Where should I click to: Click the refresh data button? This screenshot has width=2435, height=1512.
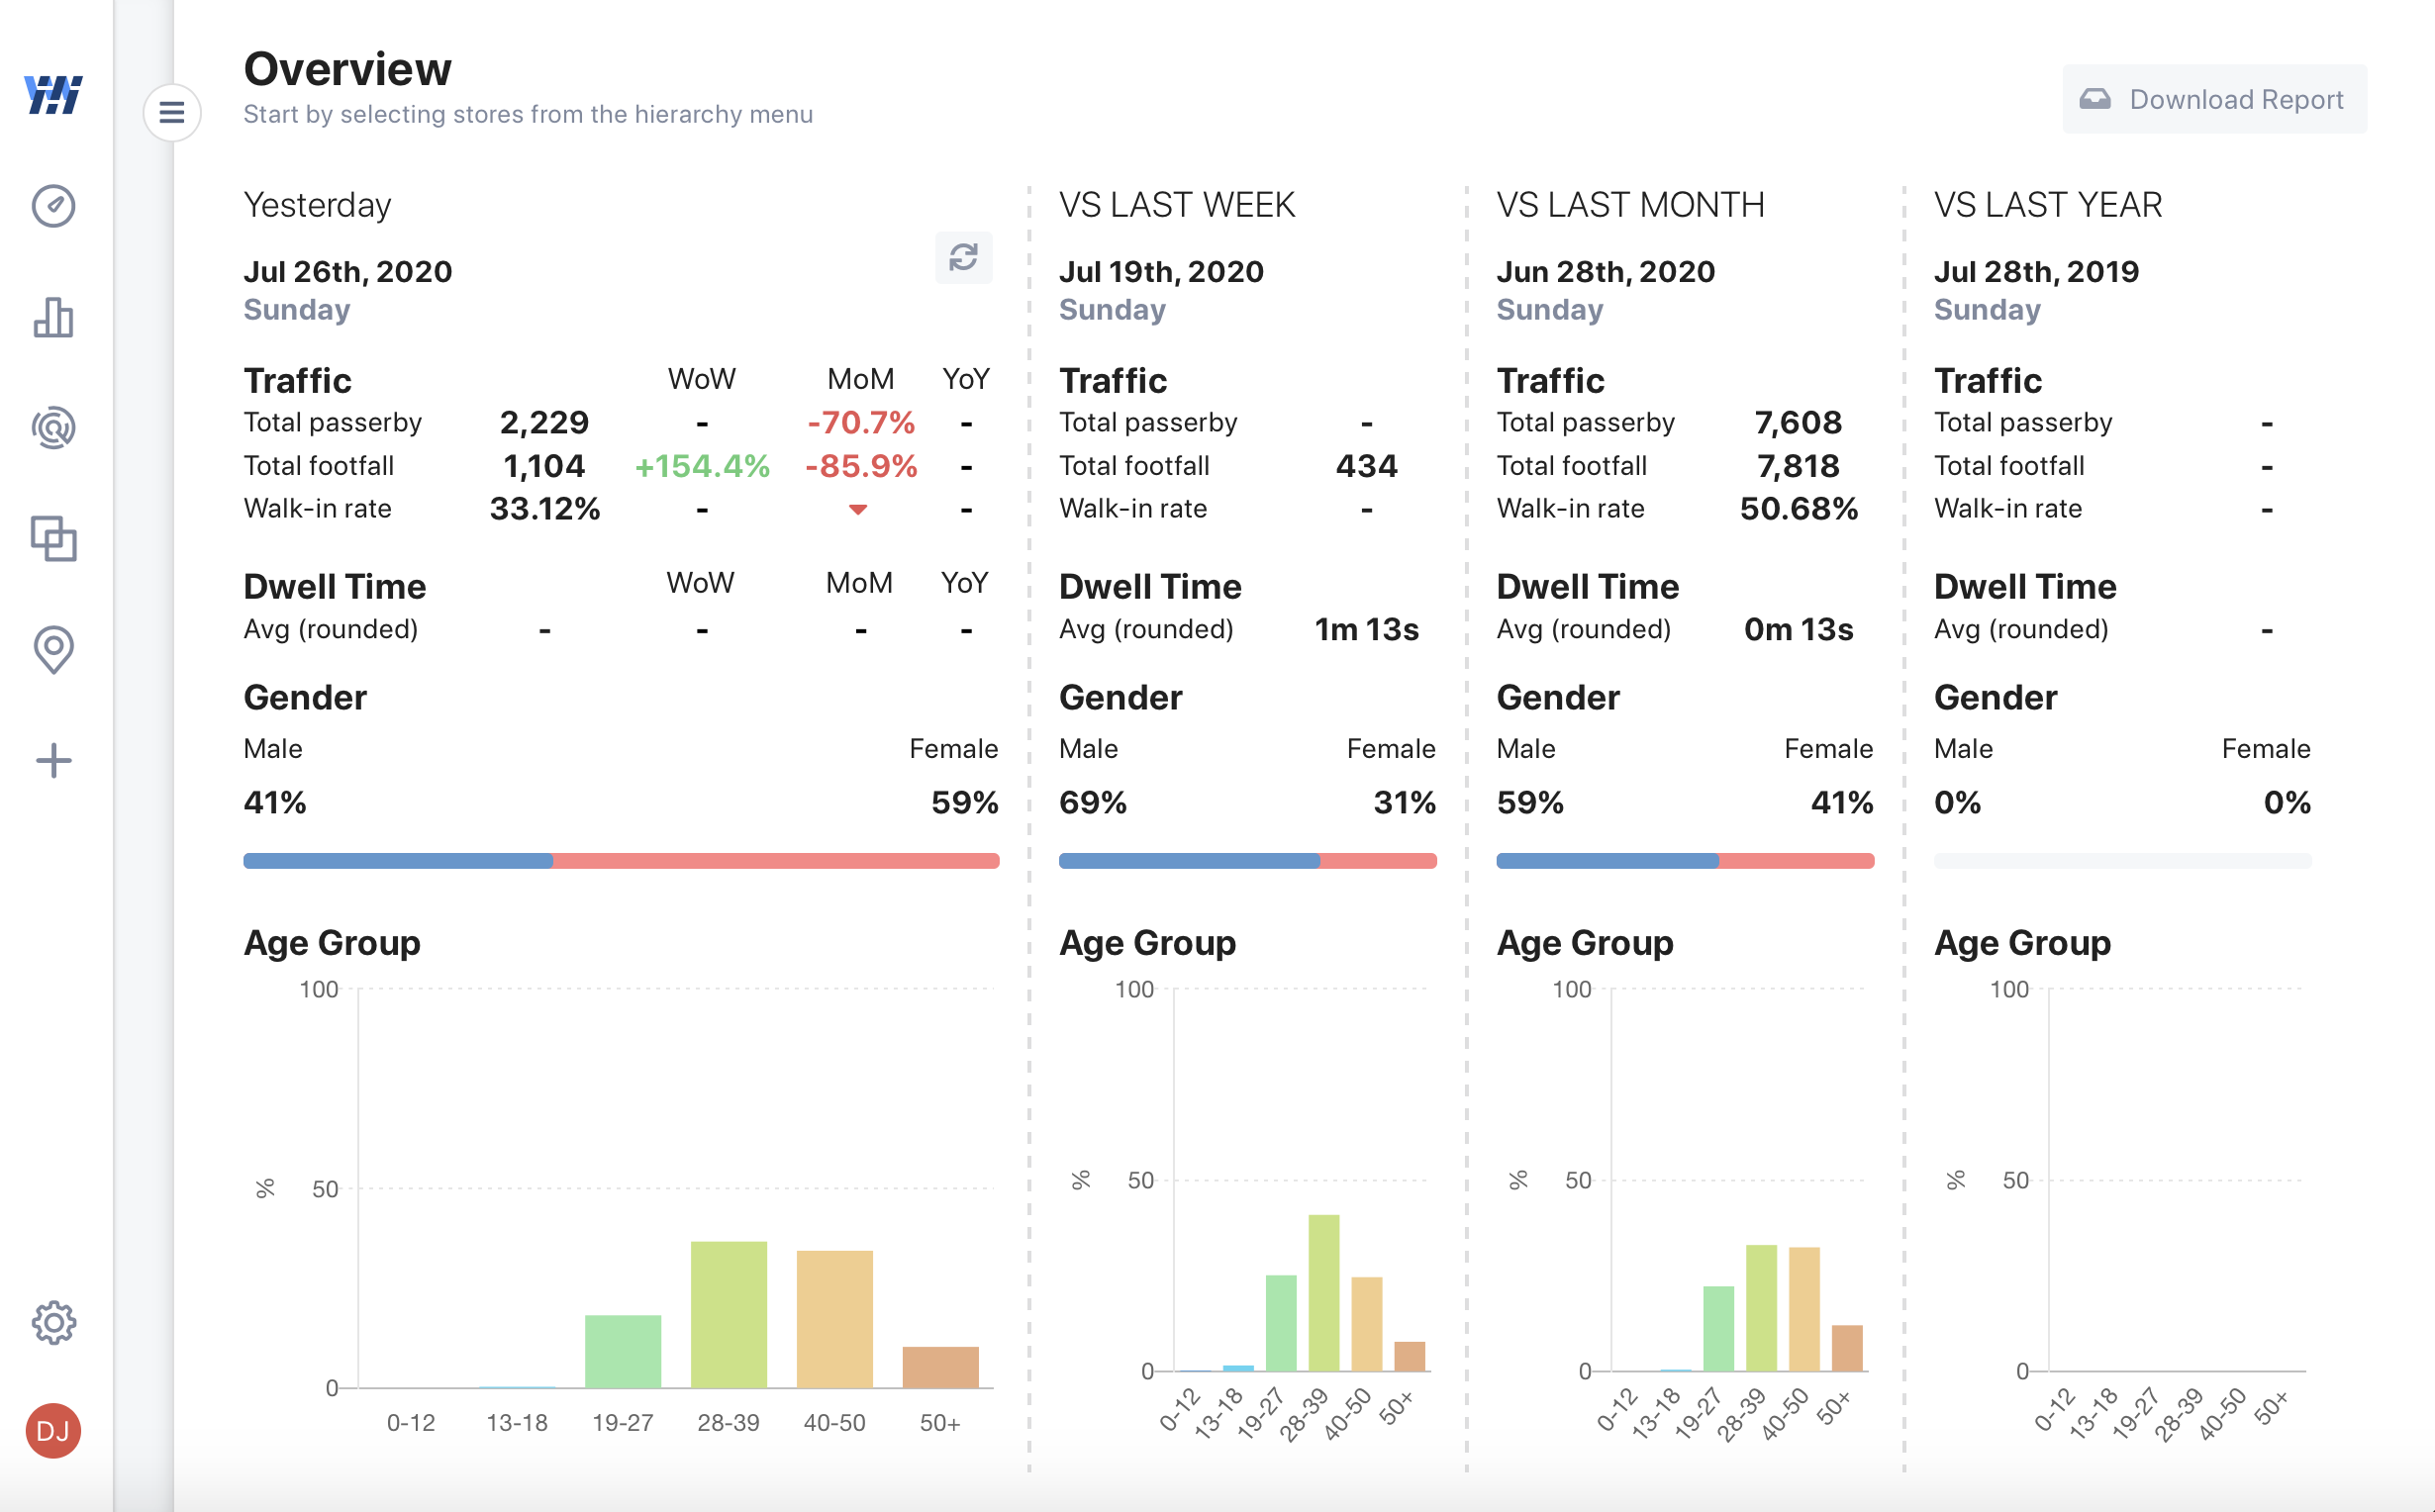[963, 257]
